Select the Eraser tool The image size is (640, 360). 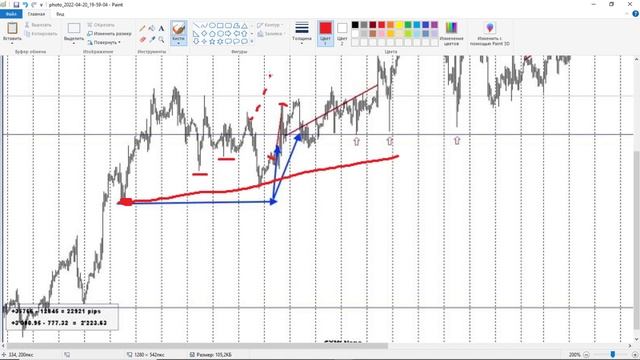click(x=142, y=39)
